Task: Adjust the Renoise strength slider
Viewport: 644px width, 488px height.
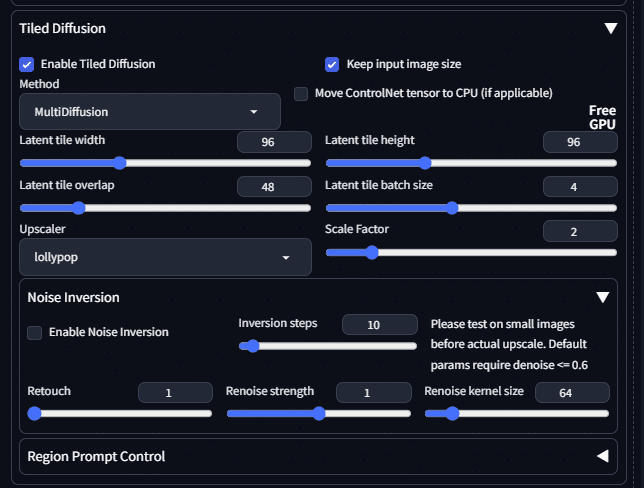Action: point(319,413)
